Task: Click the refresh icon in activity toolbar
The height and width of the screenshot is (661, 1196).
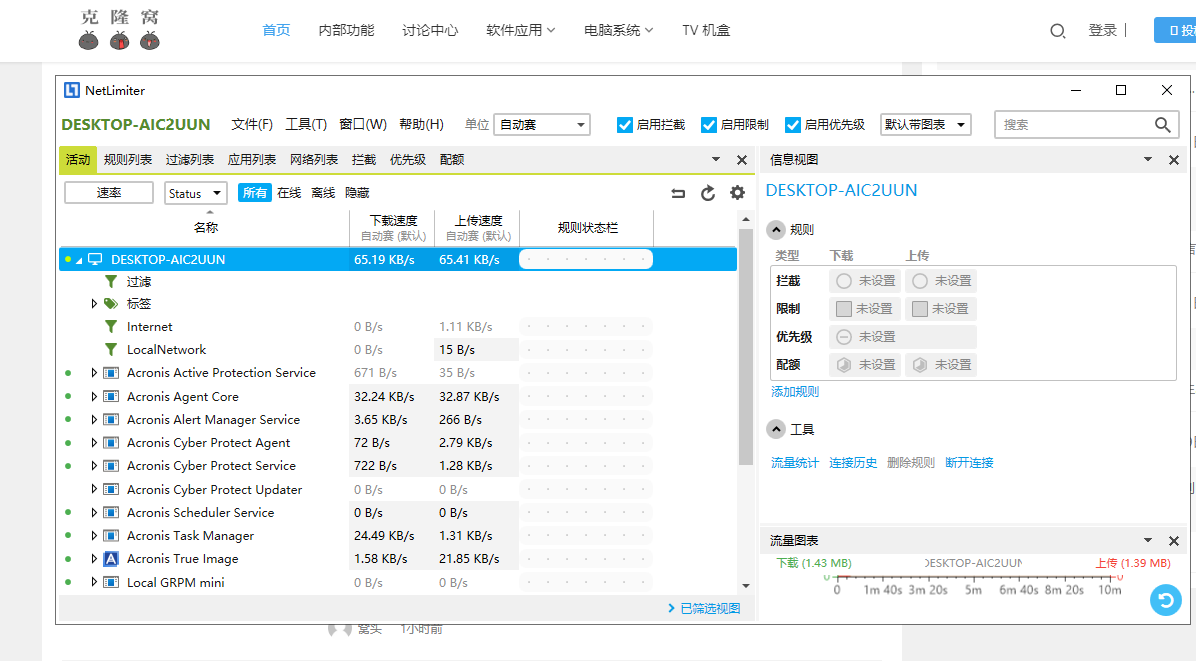Action: (x=708, y=193)
